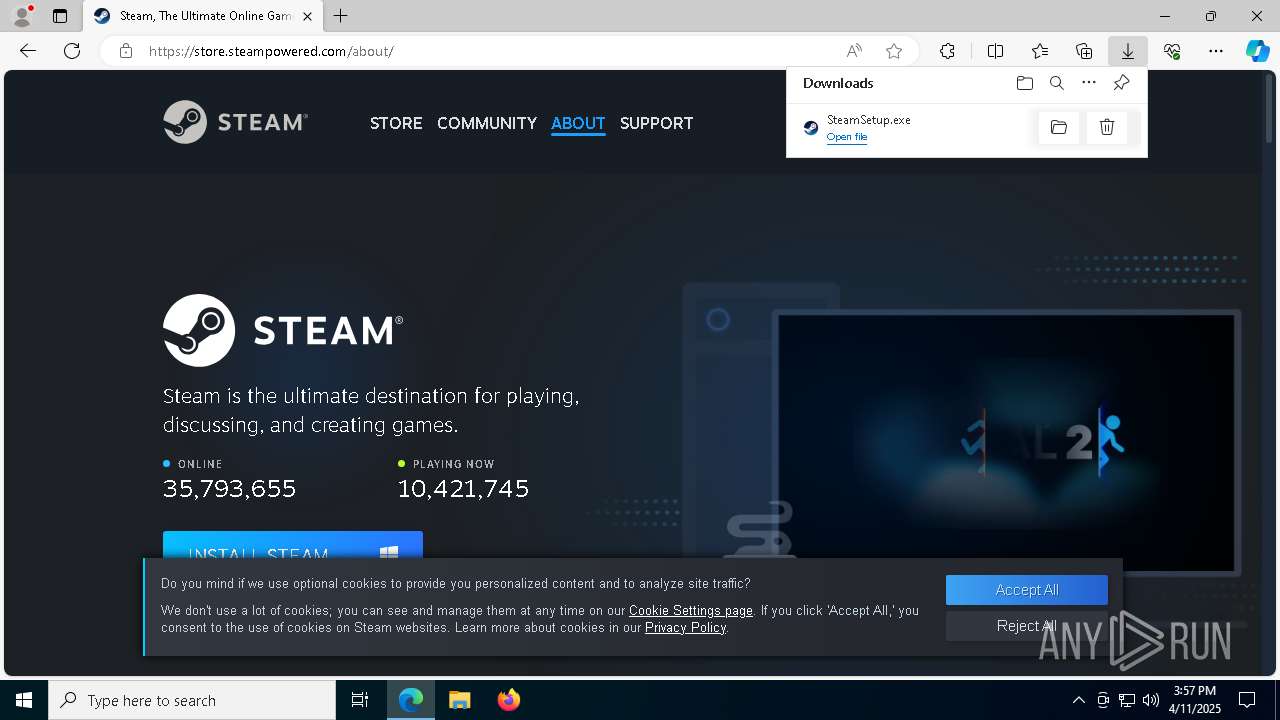Screen dimensions: 1280x720
Task: Click the address bar URL
Action: tap(271, 51)
